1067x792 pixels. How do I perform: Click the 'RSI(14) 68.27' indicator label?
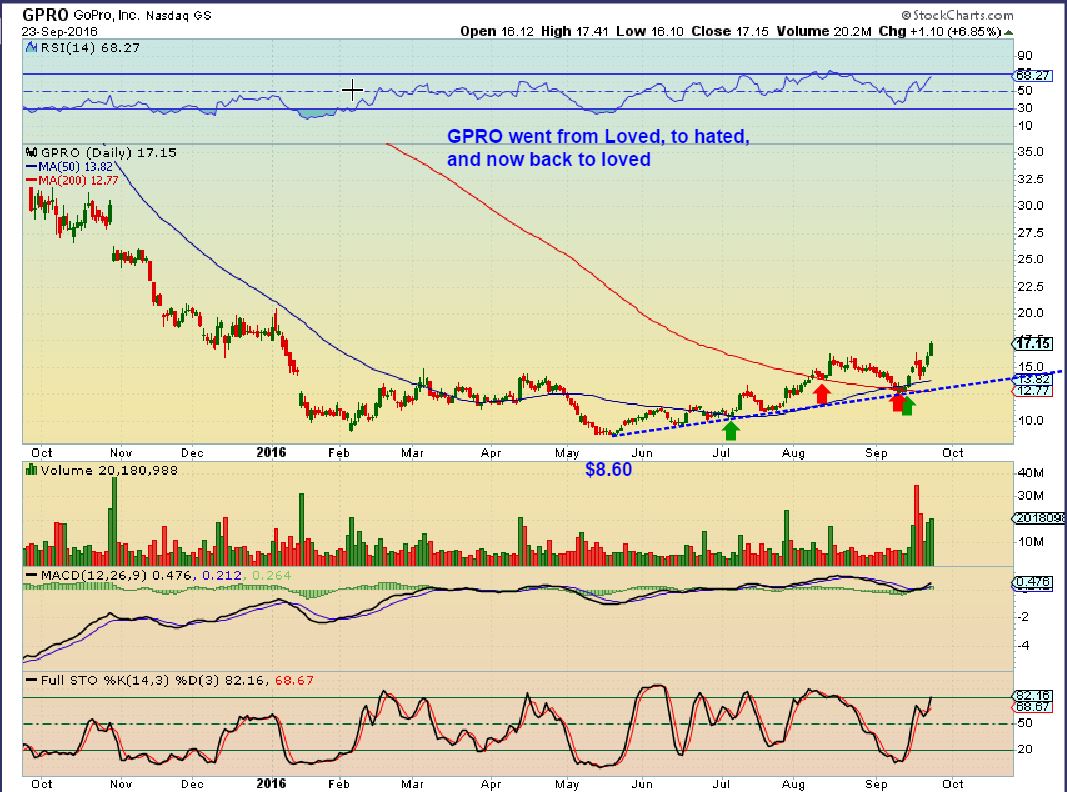(x=90, y=48)
